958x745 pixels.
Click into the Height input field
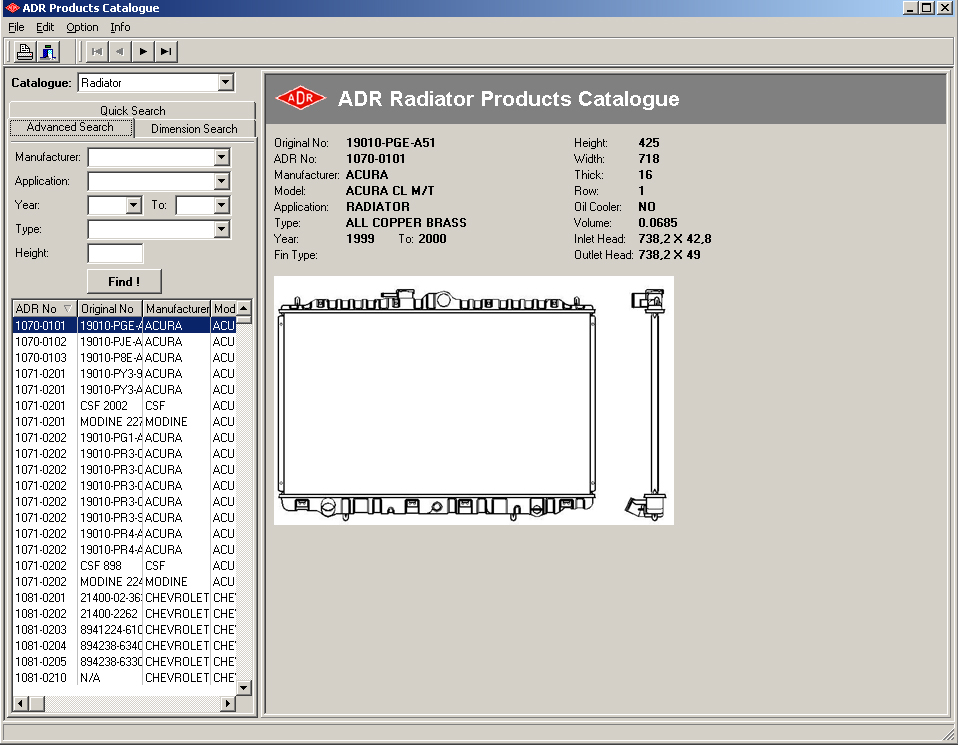pyautogui.click(x=115, y=253)
